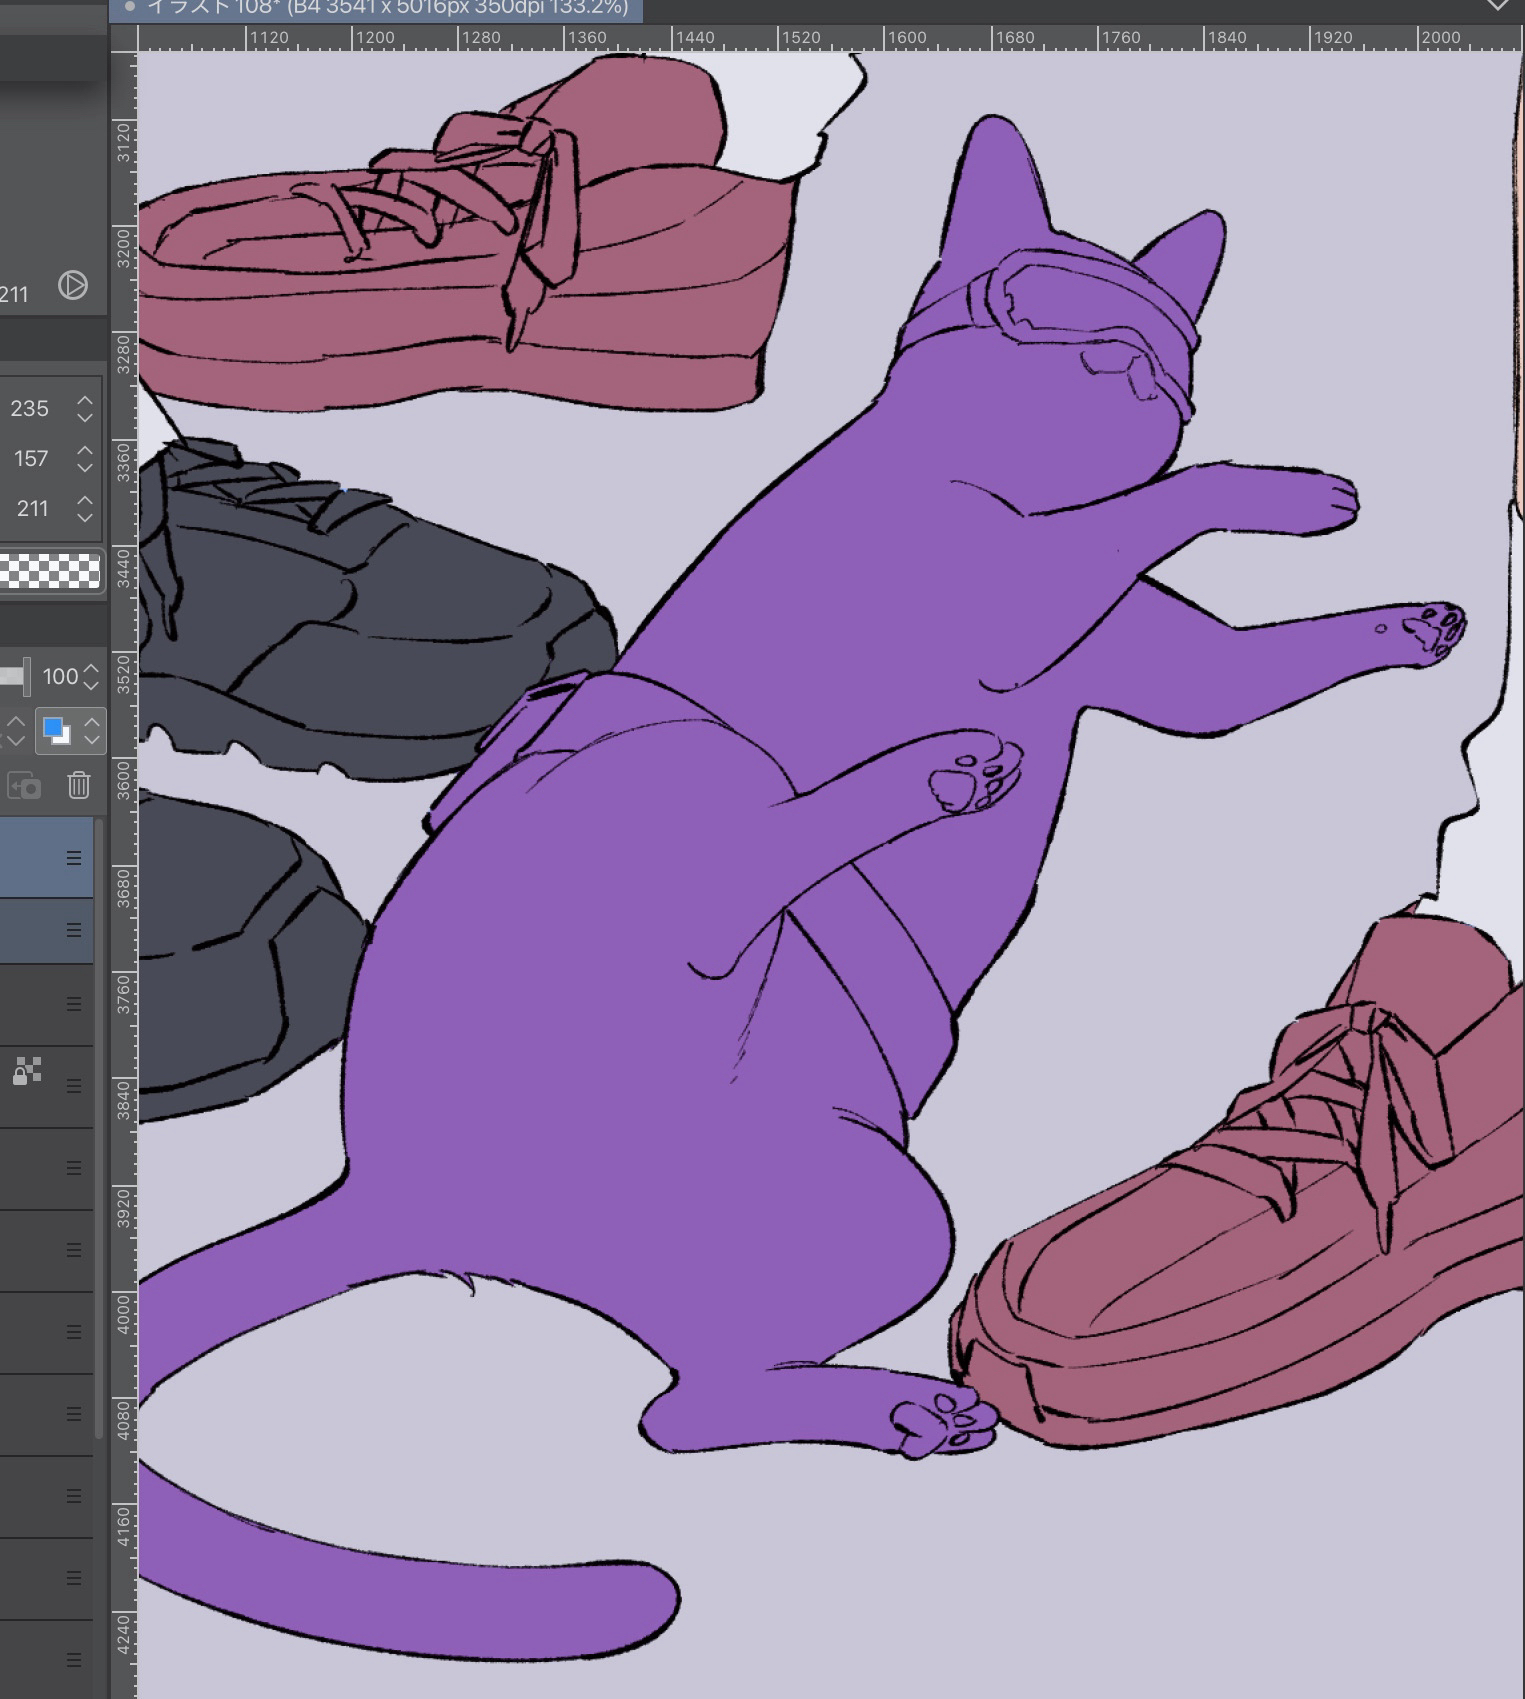Click the layer opacity slider handle
Viewport: 1525px width, 1699px height.
26,677
